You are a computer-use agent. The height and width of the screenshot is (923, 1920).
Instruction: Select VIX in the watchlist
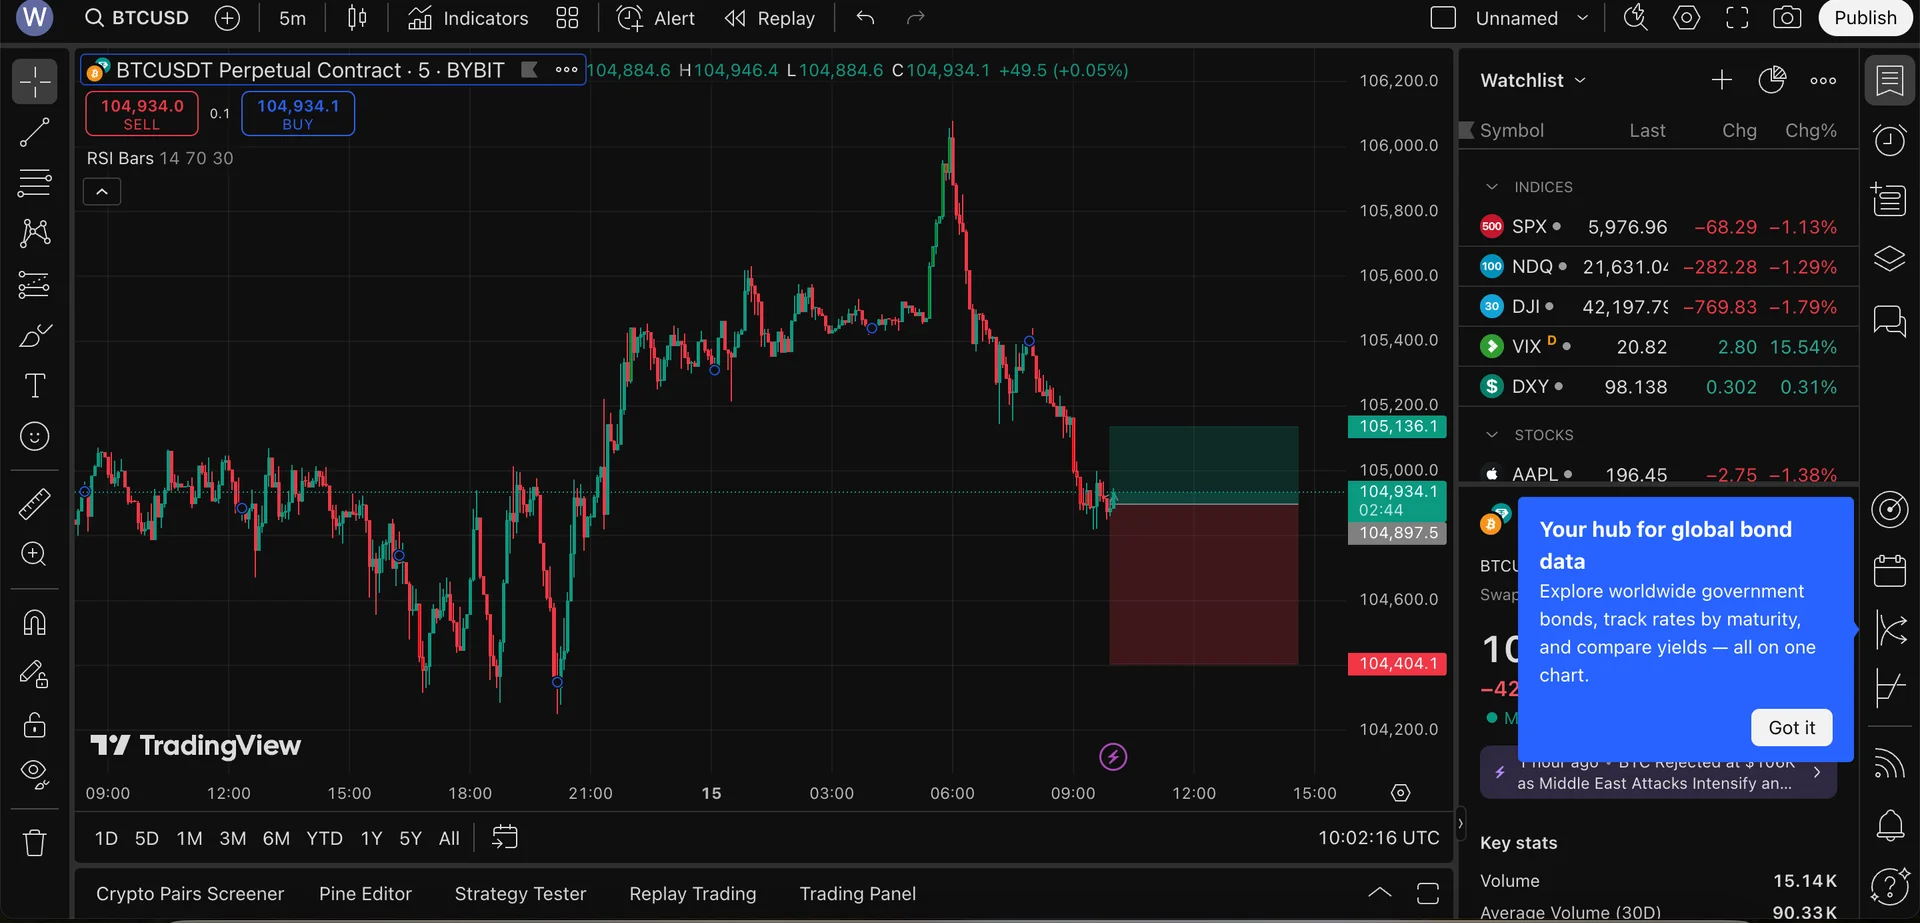pos(1658,347)
